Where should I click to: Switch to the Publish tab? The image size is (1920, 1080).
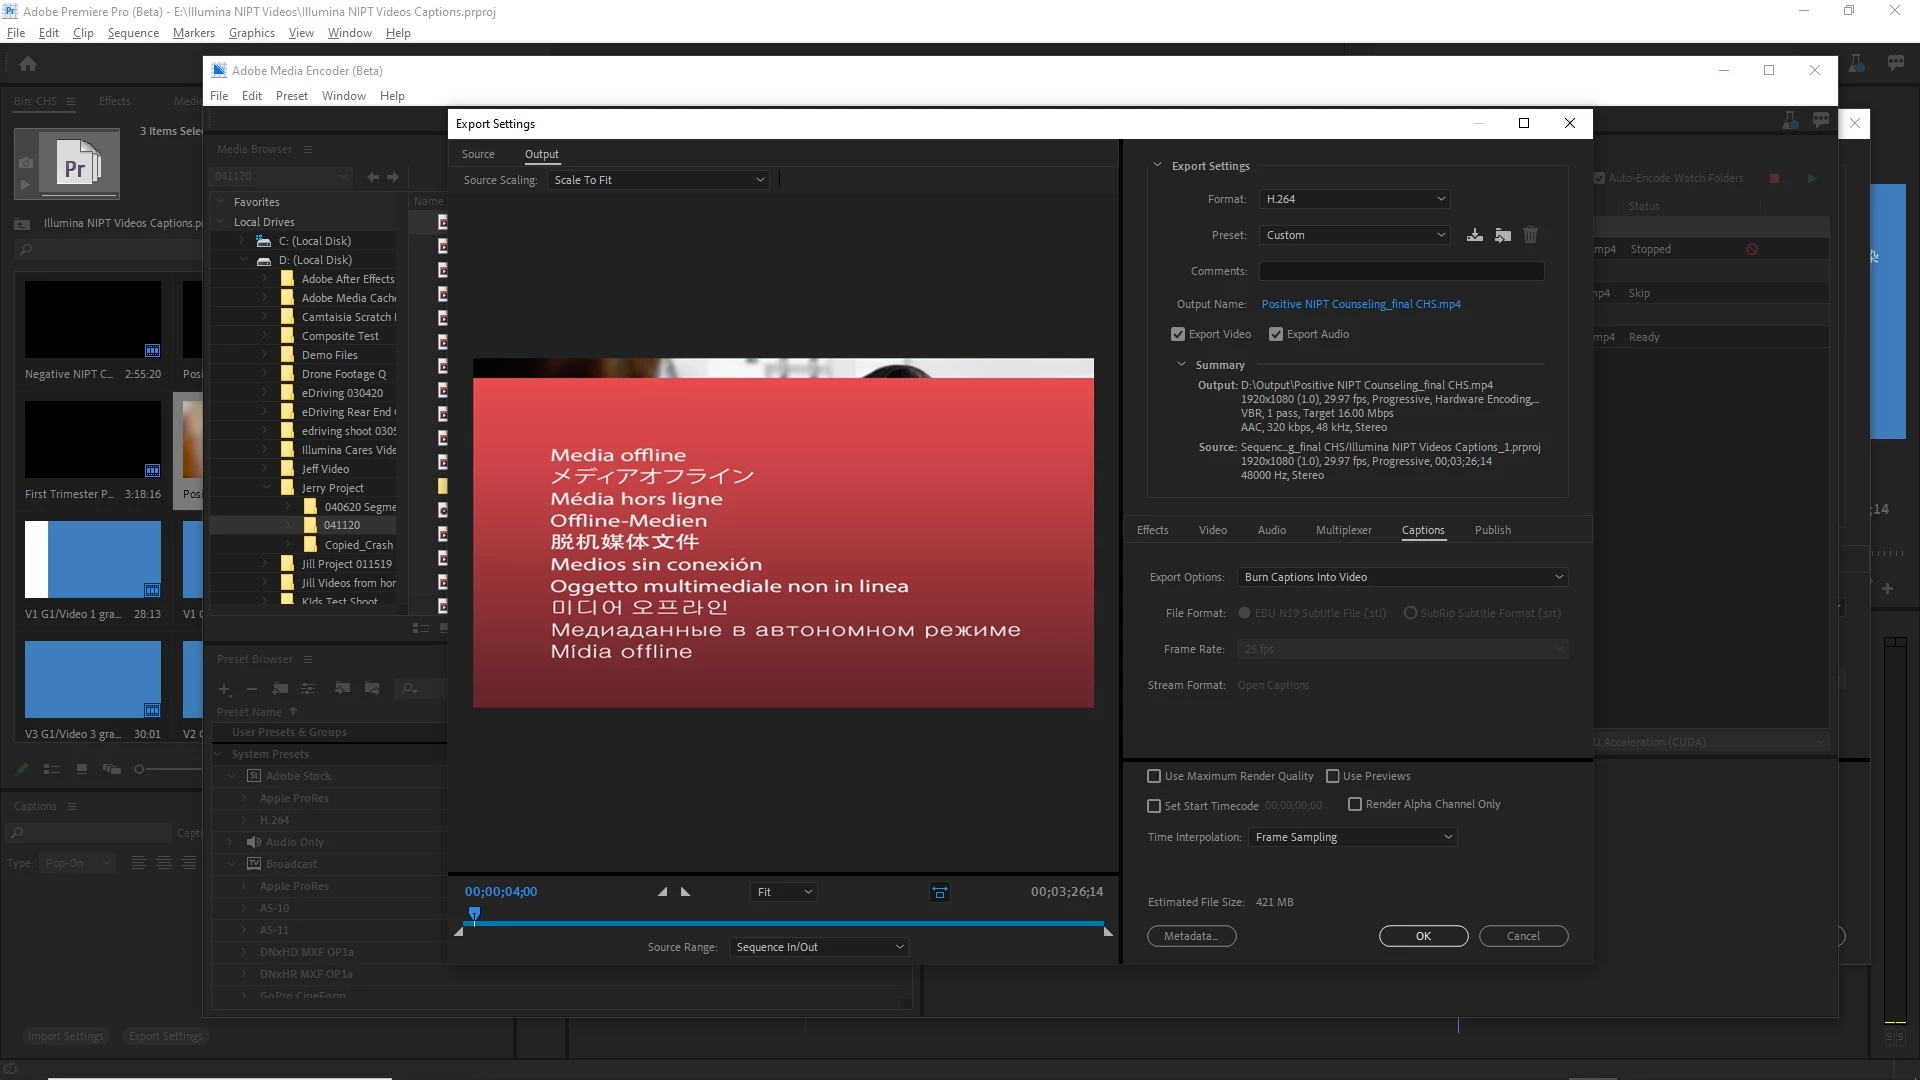point(1492,530)
